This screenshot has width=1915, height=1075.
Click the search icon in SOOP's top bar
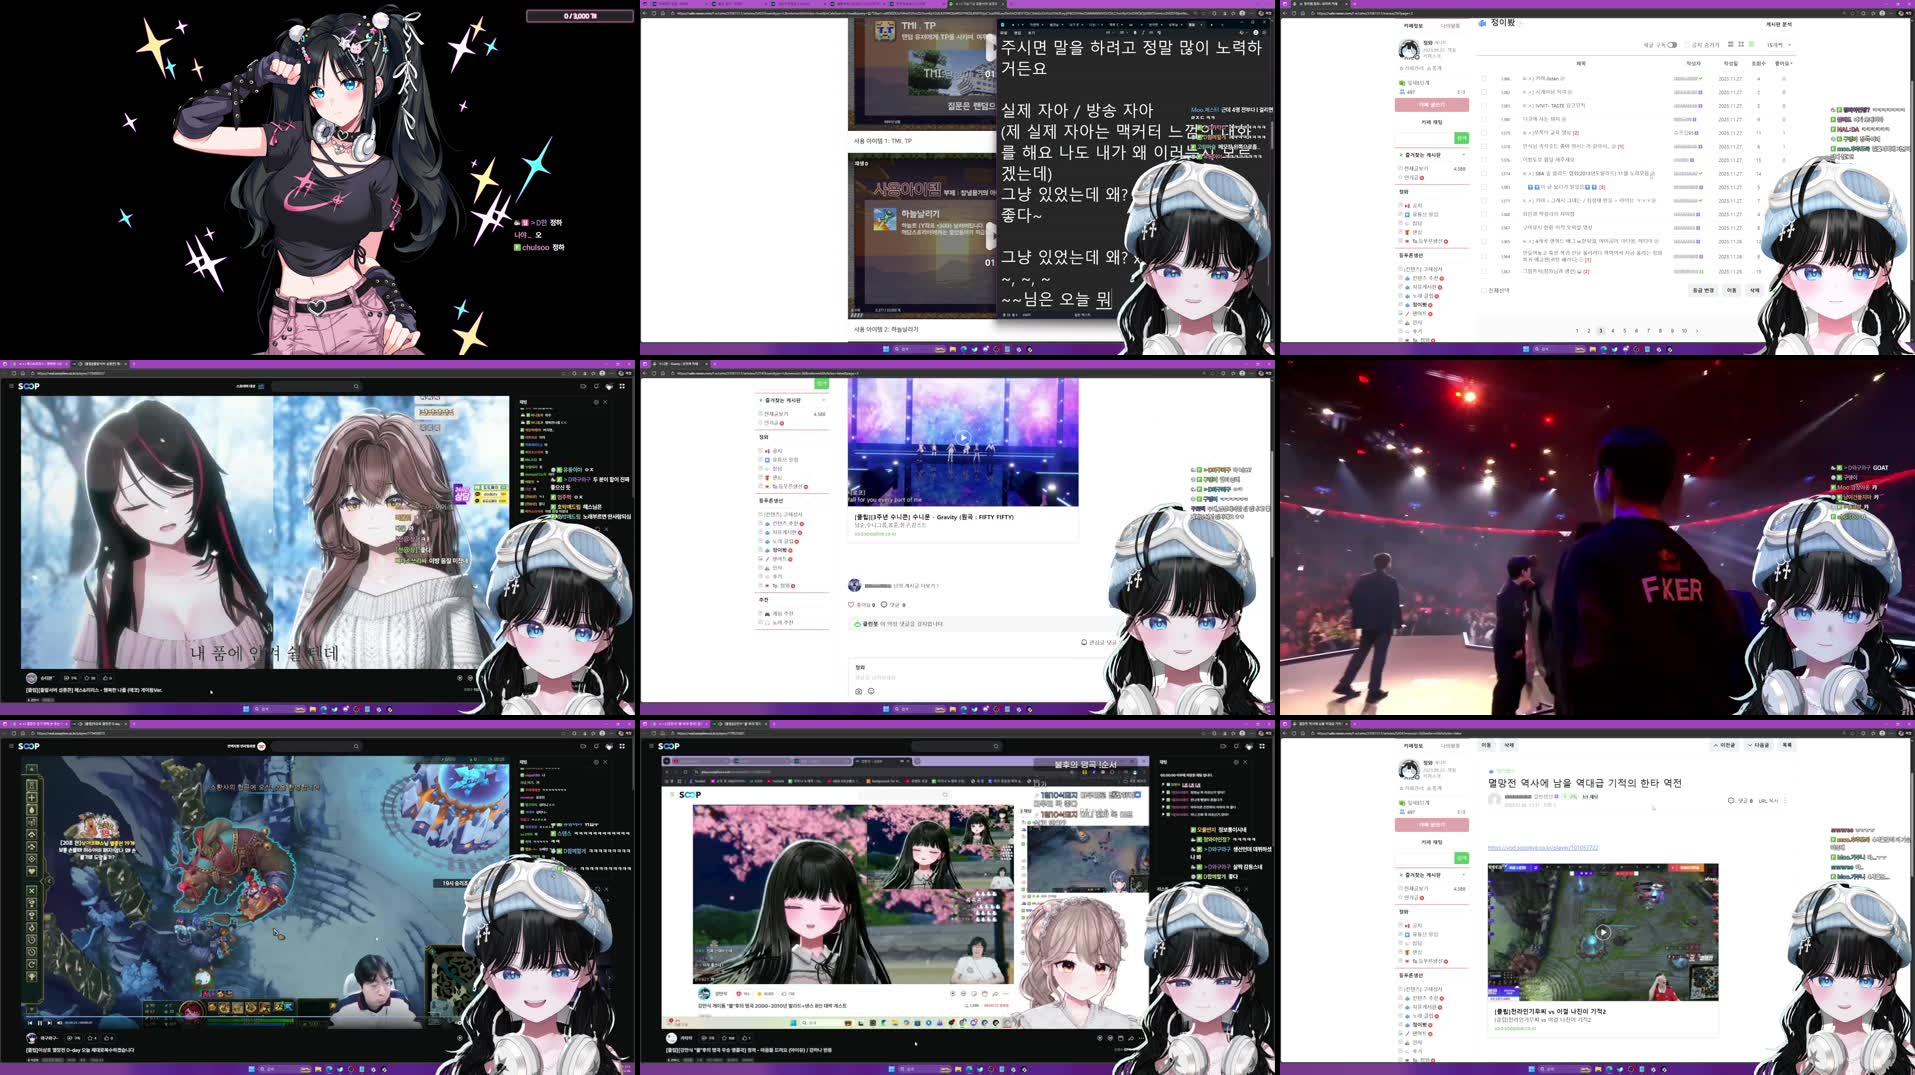coord(355,386)
